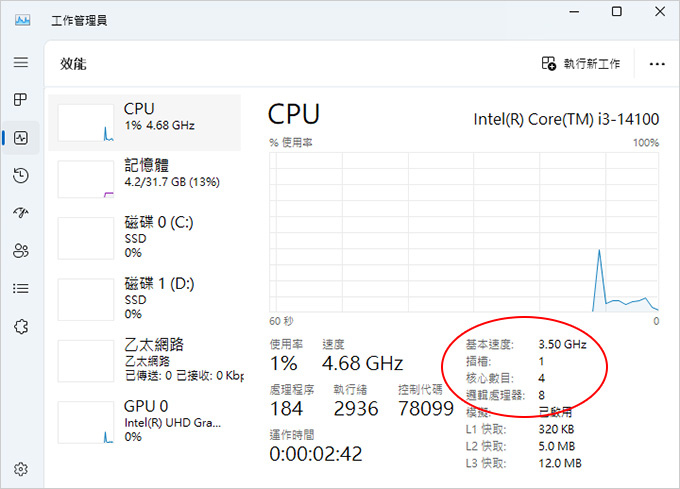Select the CPU 1% 4.68 GHz resource item
Viewport: 680px width, 489px height.
pyautogui.click(x=144, y=123)
